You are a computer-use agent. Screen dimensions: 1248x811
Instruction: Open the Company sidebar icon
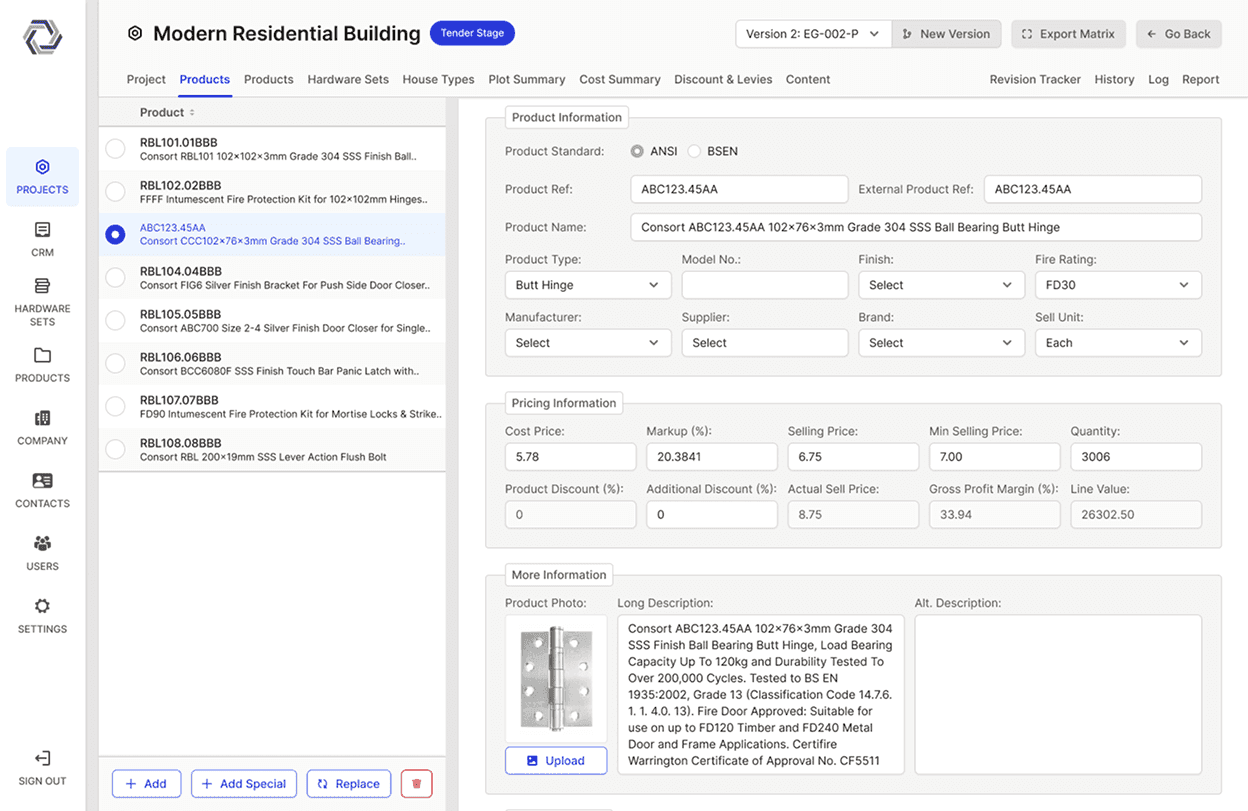[42, 418]
